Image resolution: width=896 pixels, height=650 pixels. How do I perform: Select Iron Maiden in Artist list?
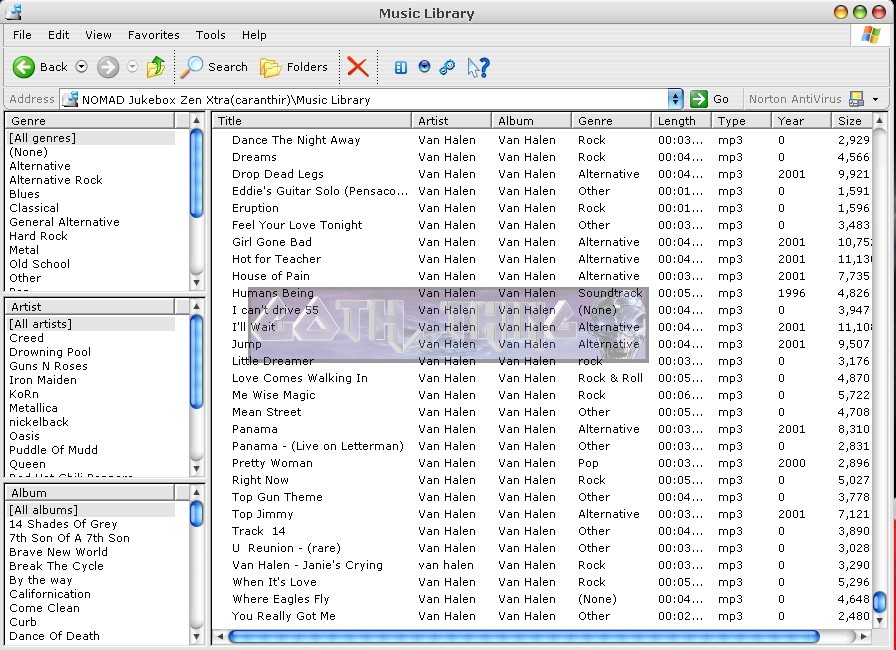[x=43, y=380]
